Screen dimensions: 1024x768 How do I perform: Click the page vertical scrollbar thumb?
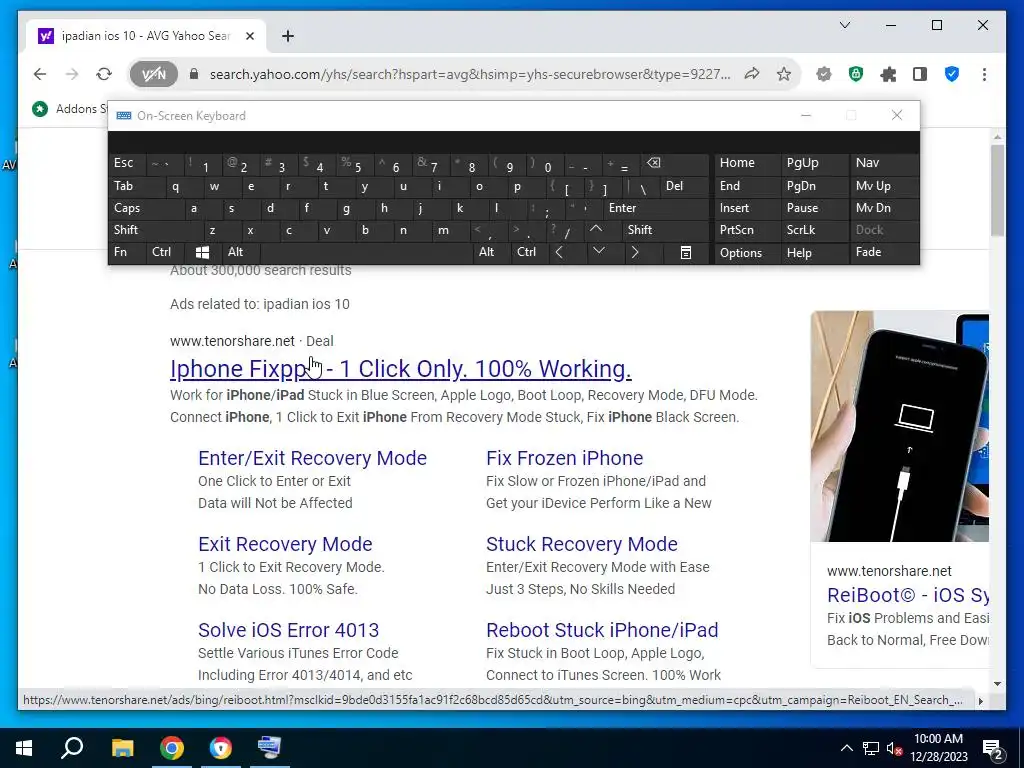(x=997, y=190)
